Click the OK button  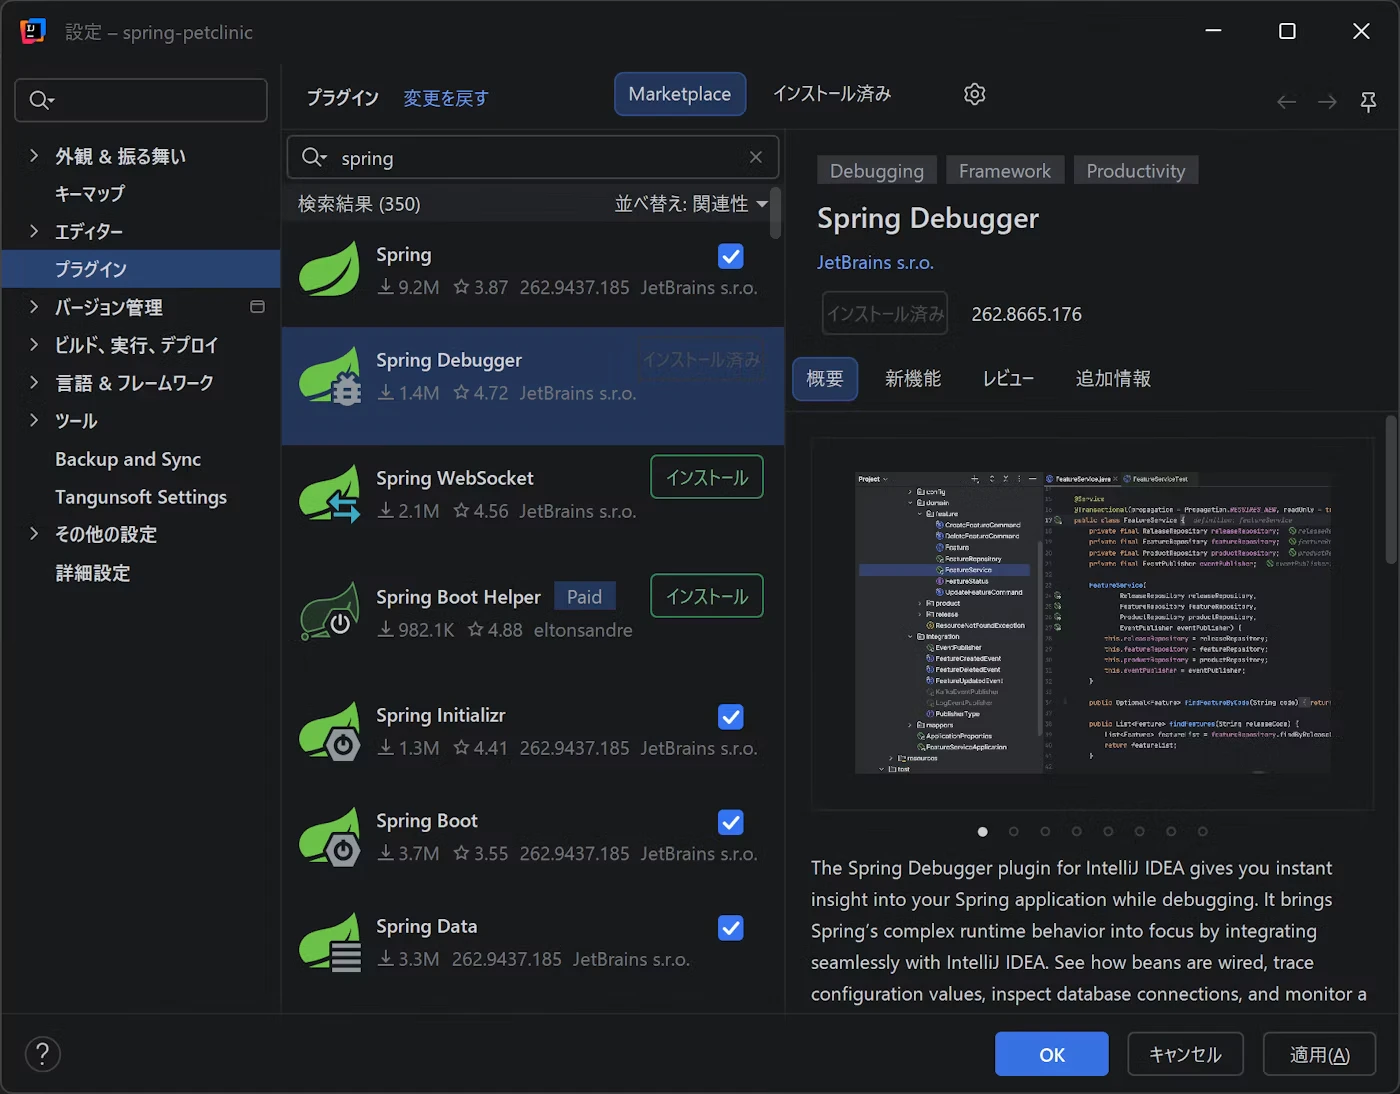pos(1052,1054)
